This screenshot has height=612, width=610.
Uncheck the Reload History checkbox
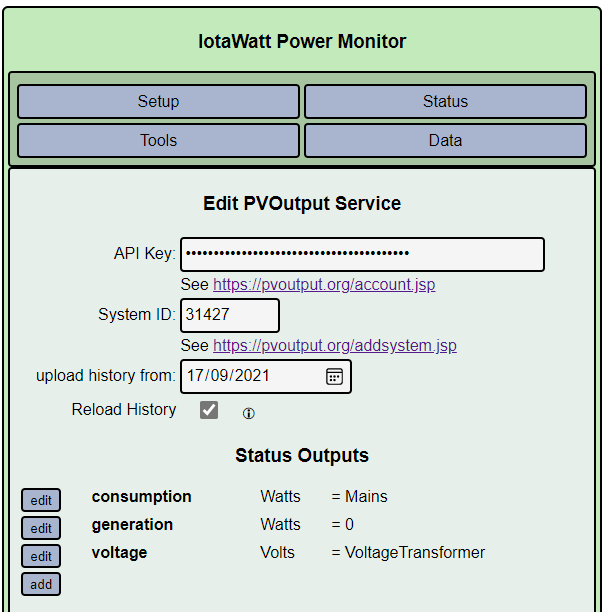coord(209,410)
